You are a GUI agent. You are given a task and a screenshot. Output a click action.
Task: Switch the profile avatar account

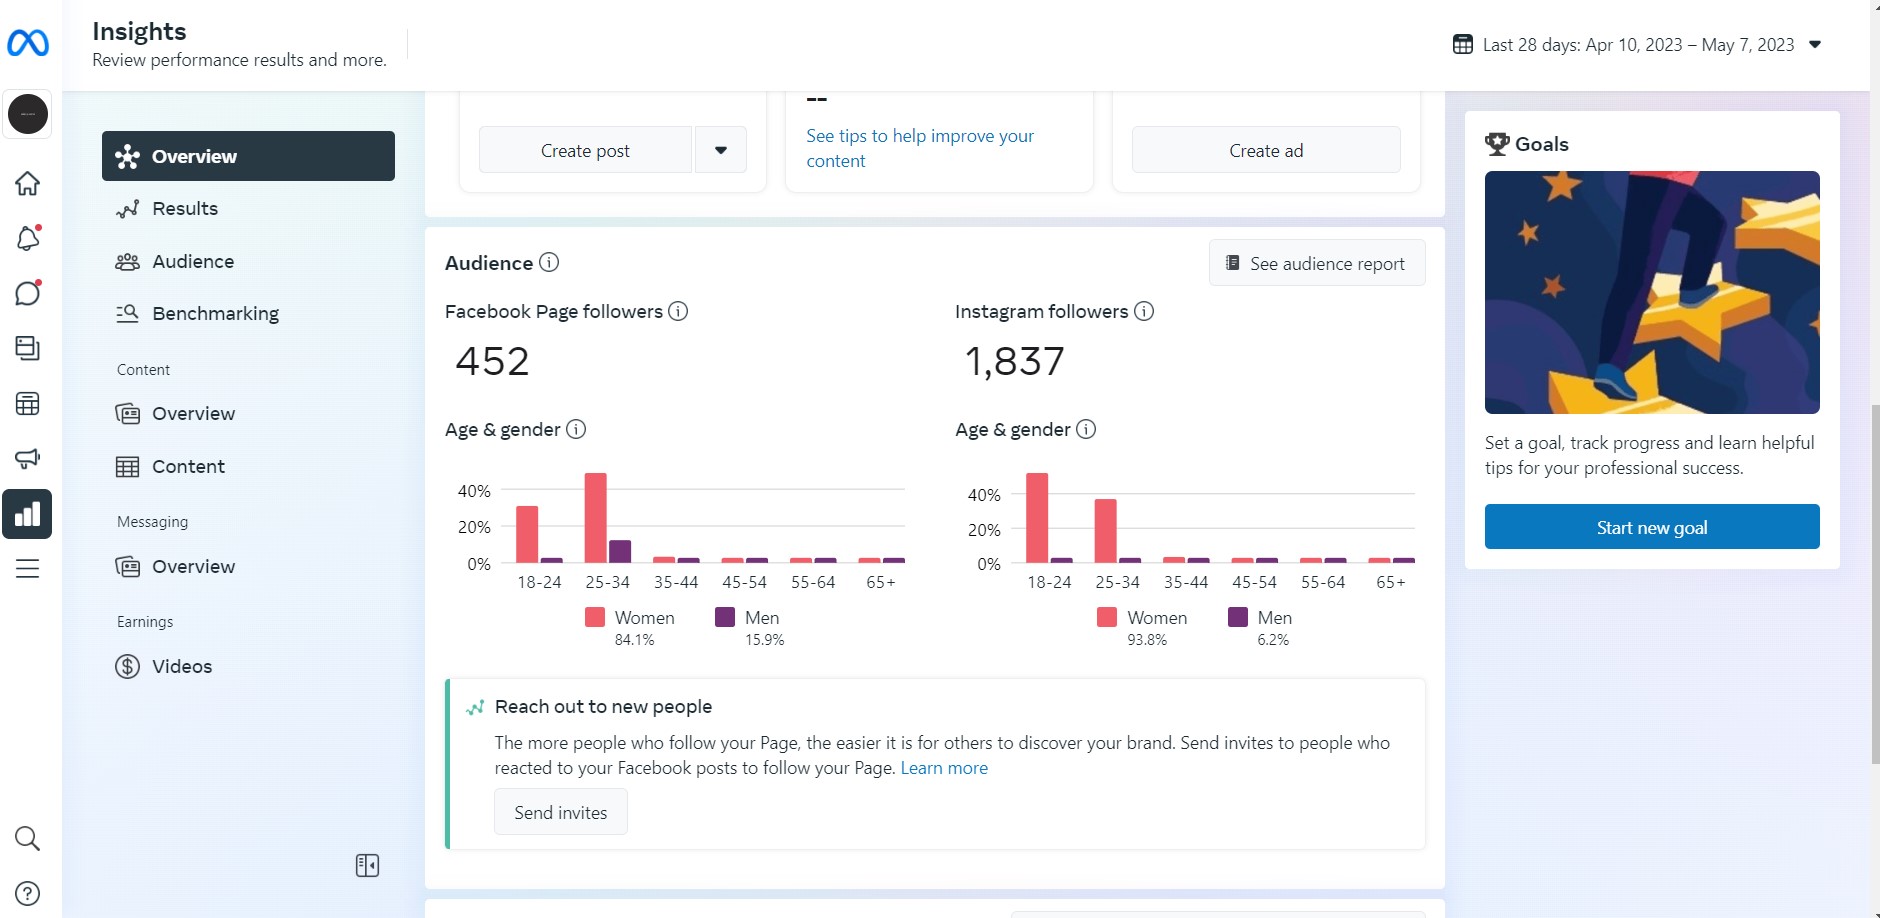point(27,114)
